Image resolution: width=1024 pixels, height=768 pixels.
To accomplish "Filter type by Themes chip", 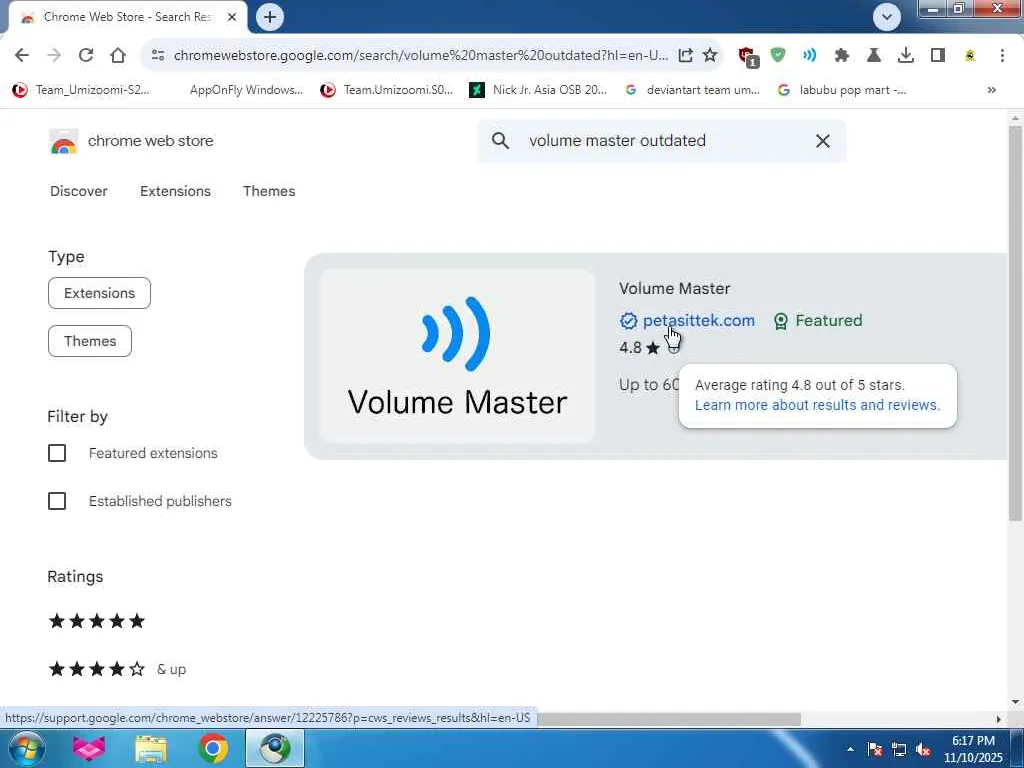I will (90, 341).
